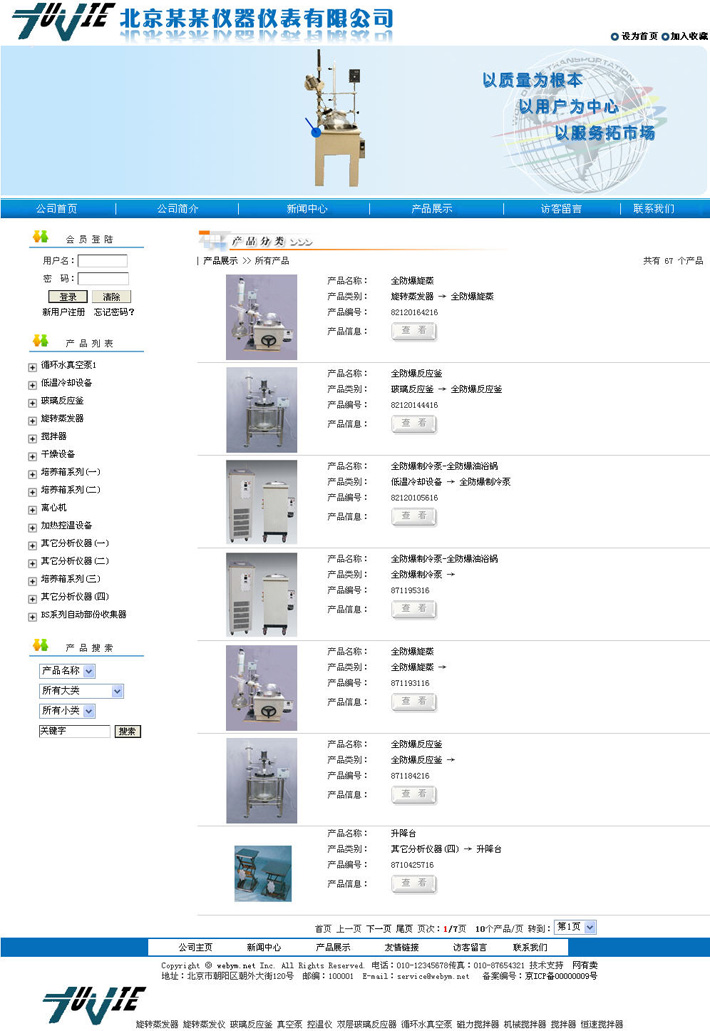Expand the 搅拌器 category

[32, 439]
